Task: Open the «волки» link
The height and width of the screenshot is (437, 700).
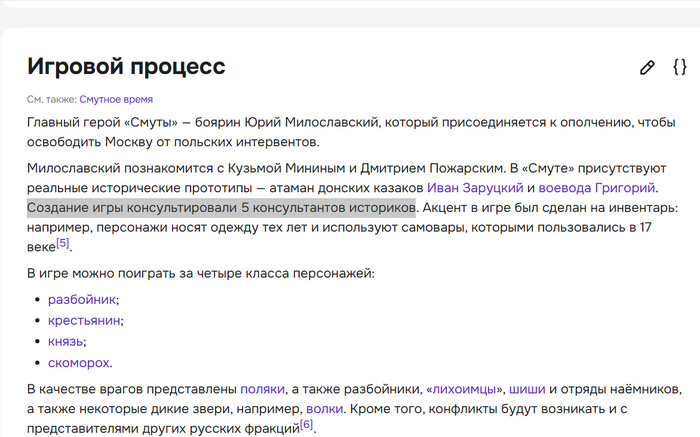Action: [x=325, y=409]
